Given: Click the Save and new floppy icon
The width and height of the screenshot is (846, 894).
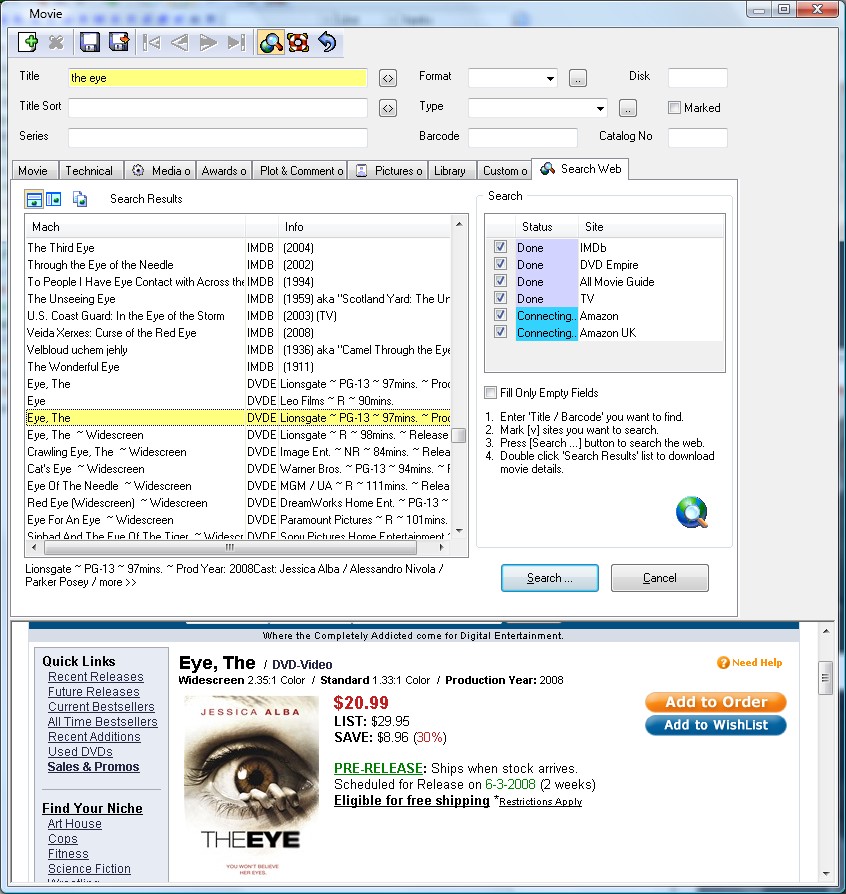Looking at the screenshot, I should click(x=119, y=42).
